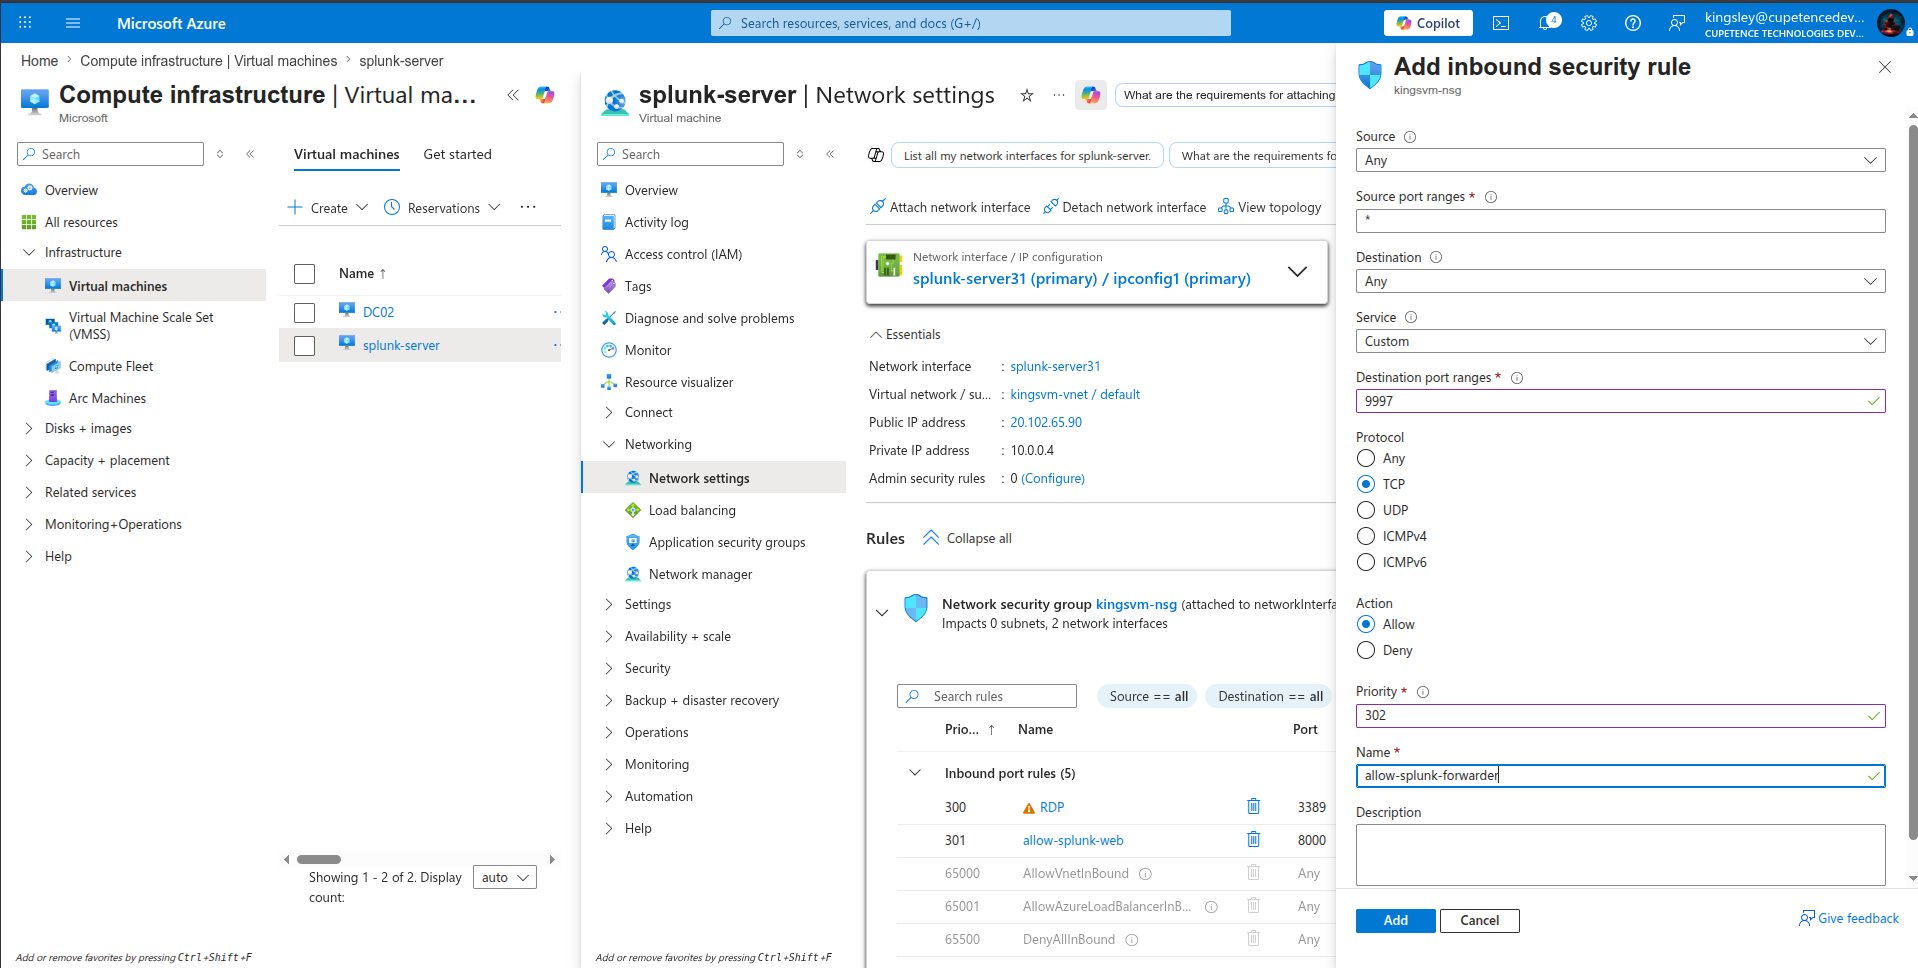This screenshot has height=968, width=1918.
Task: Click the Add button
Action: tap(1395, 920)
